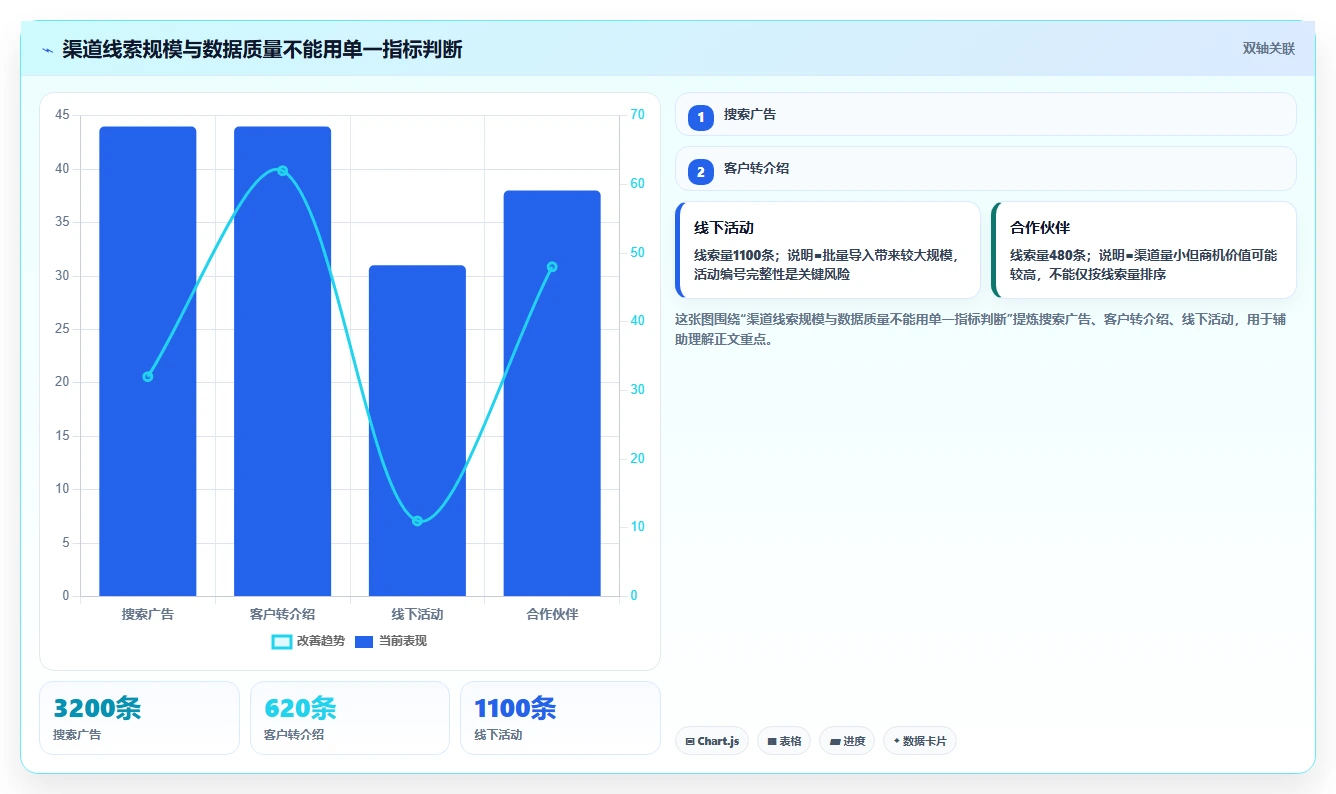Open the 线下活动 detail card

pyautogui.click(x=828, y=250)
